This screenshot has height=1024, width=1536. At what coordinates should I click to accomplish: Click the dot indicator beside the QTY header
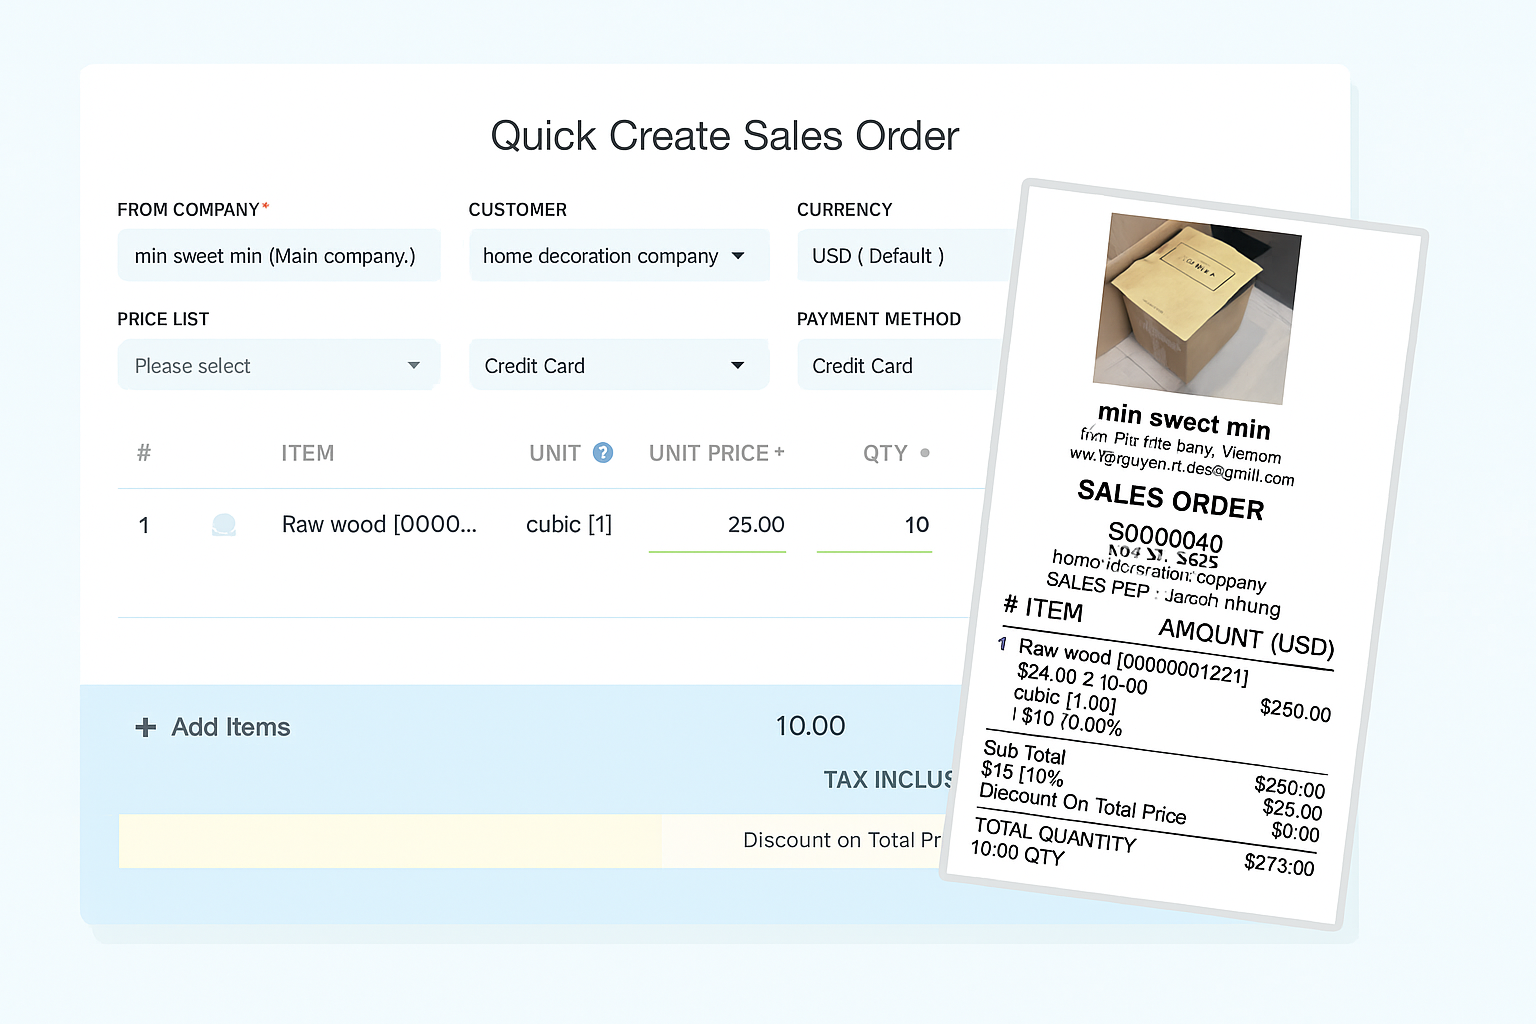pyautogui.click(x=926, y=453)
